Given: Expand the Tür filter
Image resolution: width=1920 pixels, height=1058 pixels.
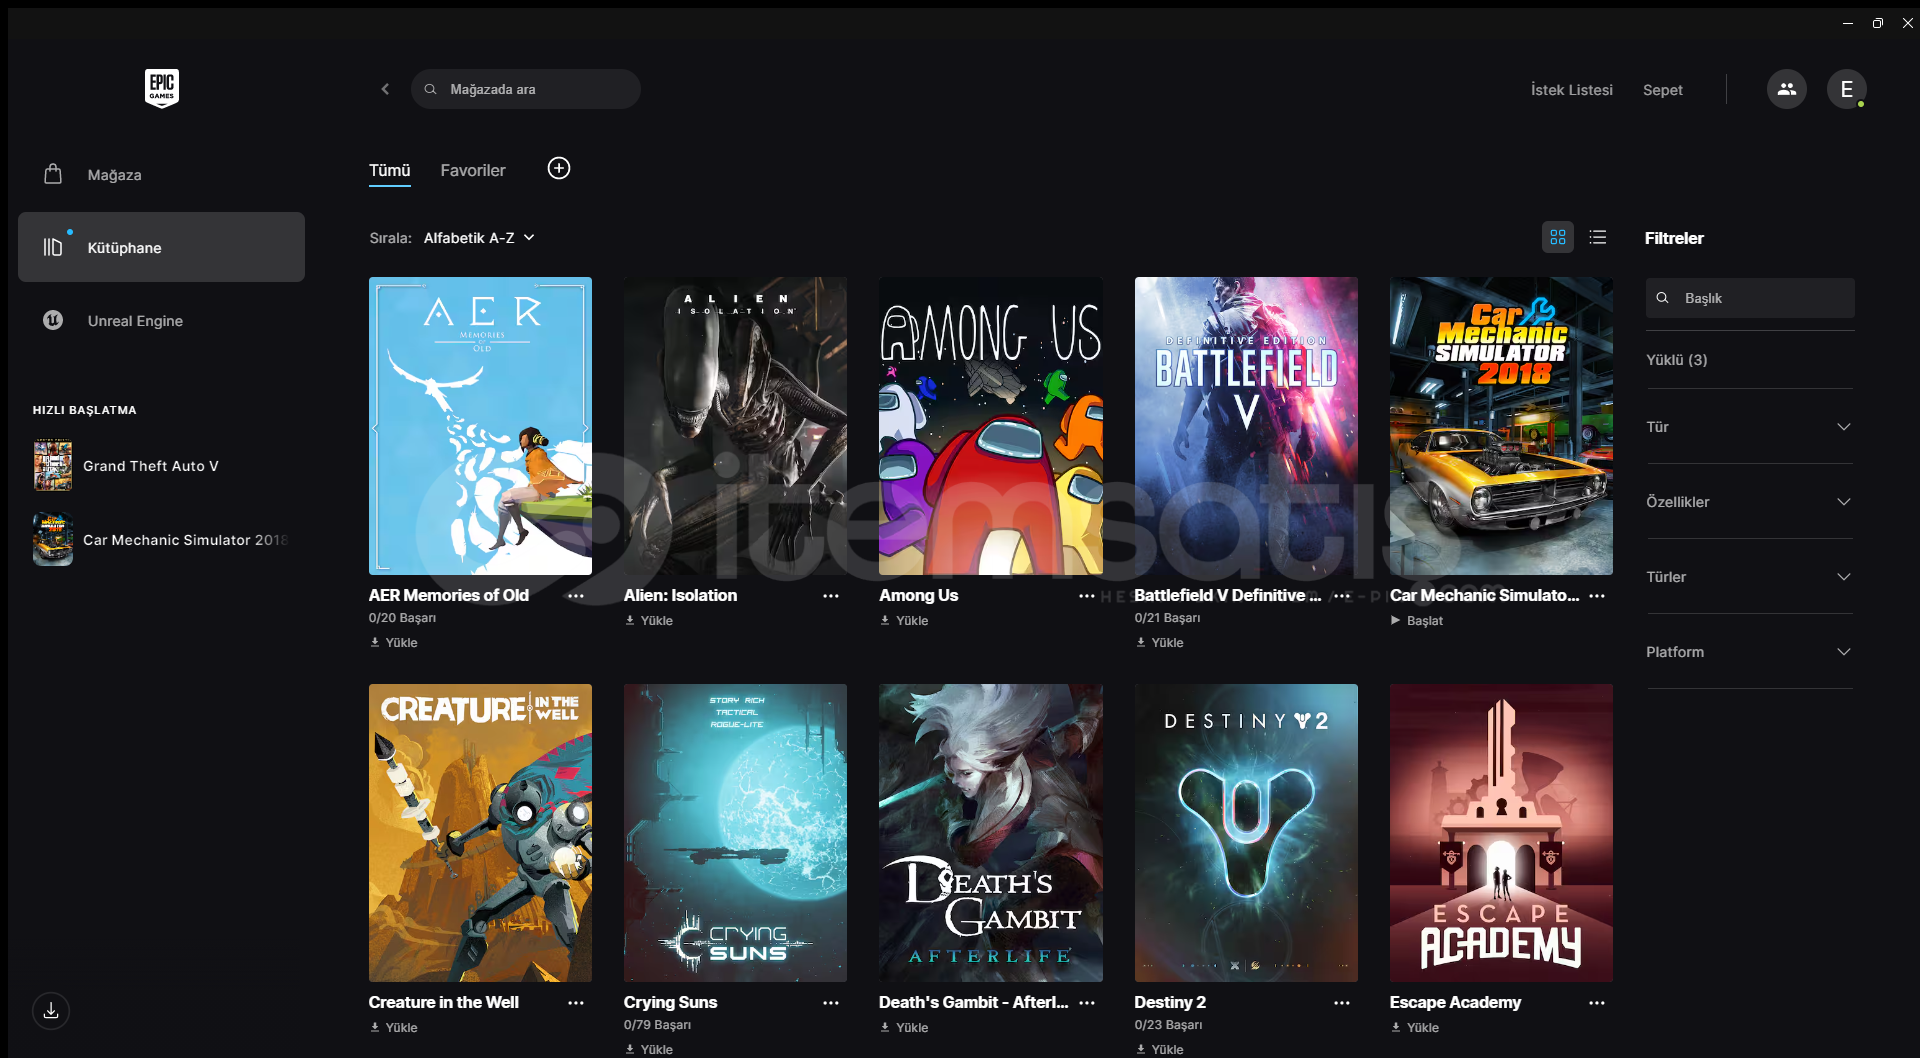Looking at the screenshot, I should (x=1749, y=427).
